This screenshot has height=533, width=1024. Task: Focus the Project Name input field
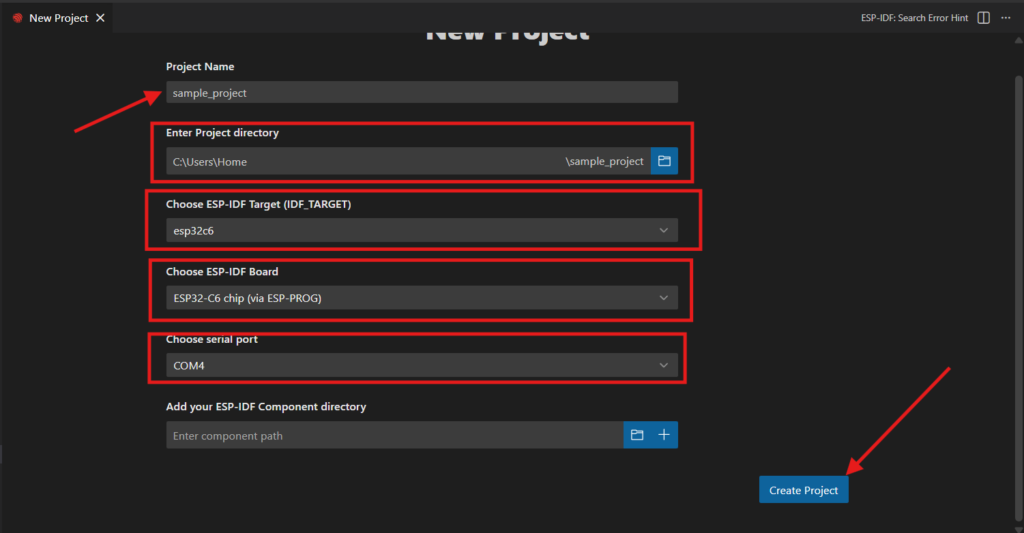[422, 92]
